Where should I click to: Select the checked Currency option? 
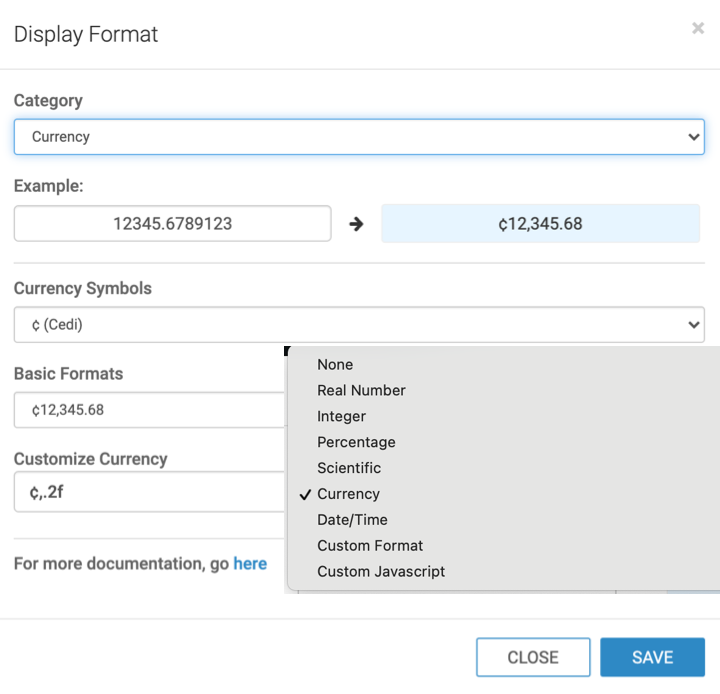click(x=348, y=494)
